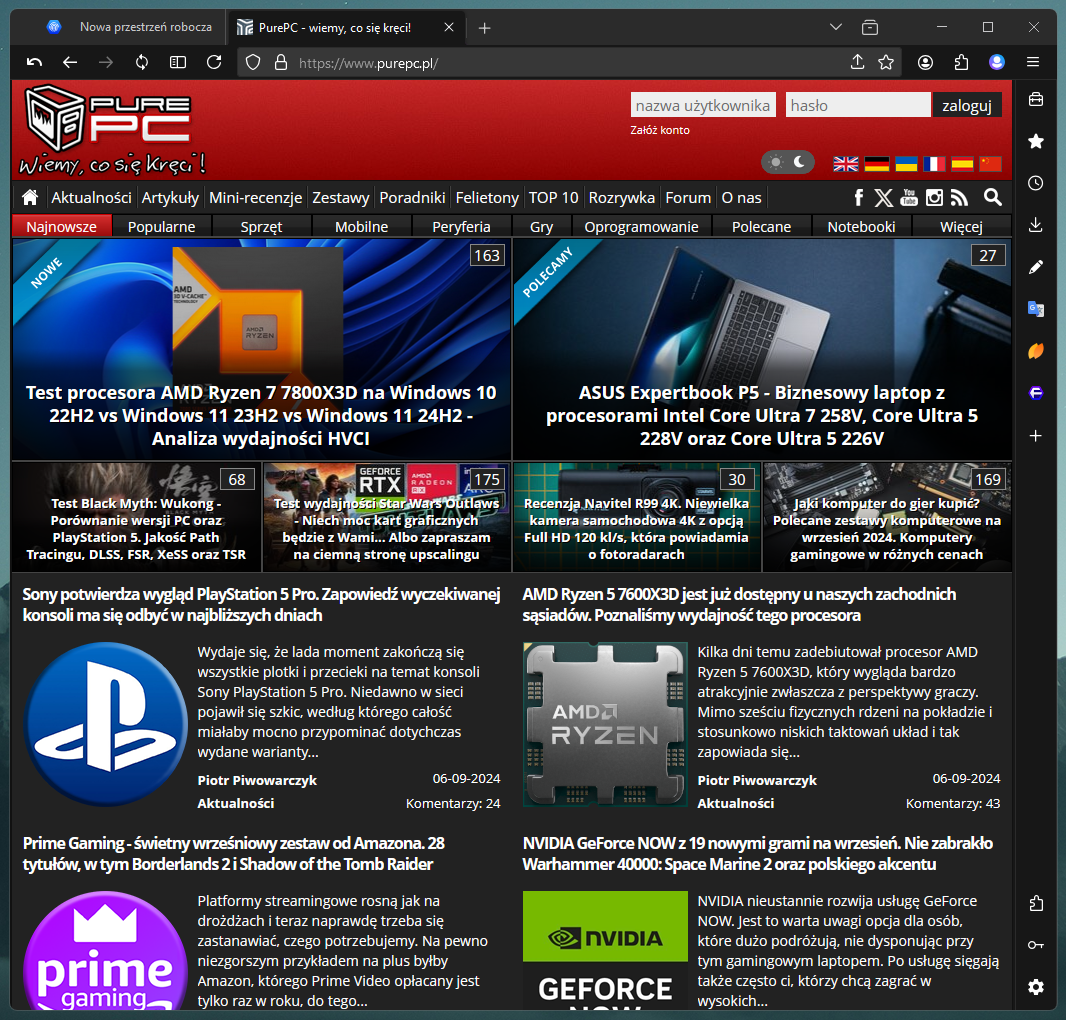Open the sidebar settings gear icon

tap(1036, 987)
